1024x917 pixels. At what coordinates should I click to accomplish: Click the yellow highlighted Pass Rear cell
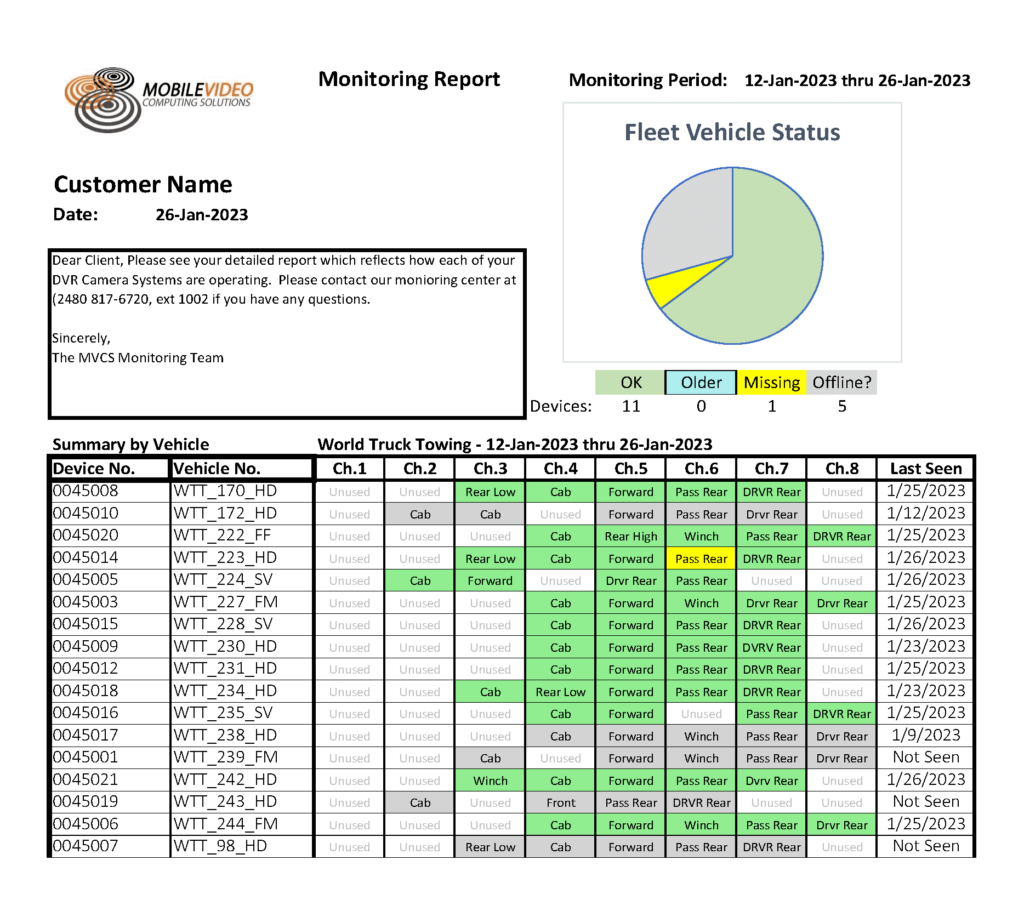tap(701, 558)
